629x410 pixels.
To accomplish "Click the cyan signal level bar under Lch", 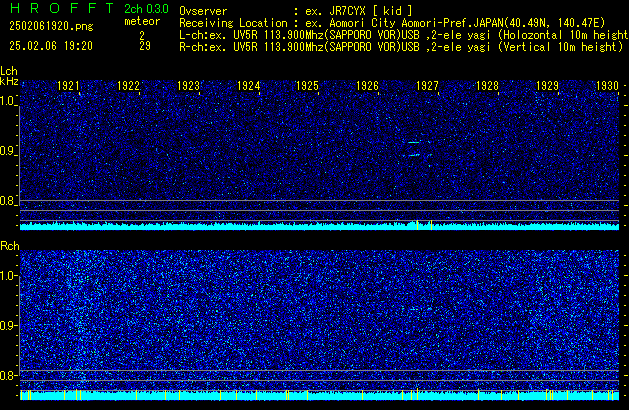I will pos(319,226).
